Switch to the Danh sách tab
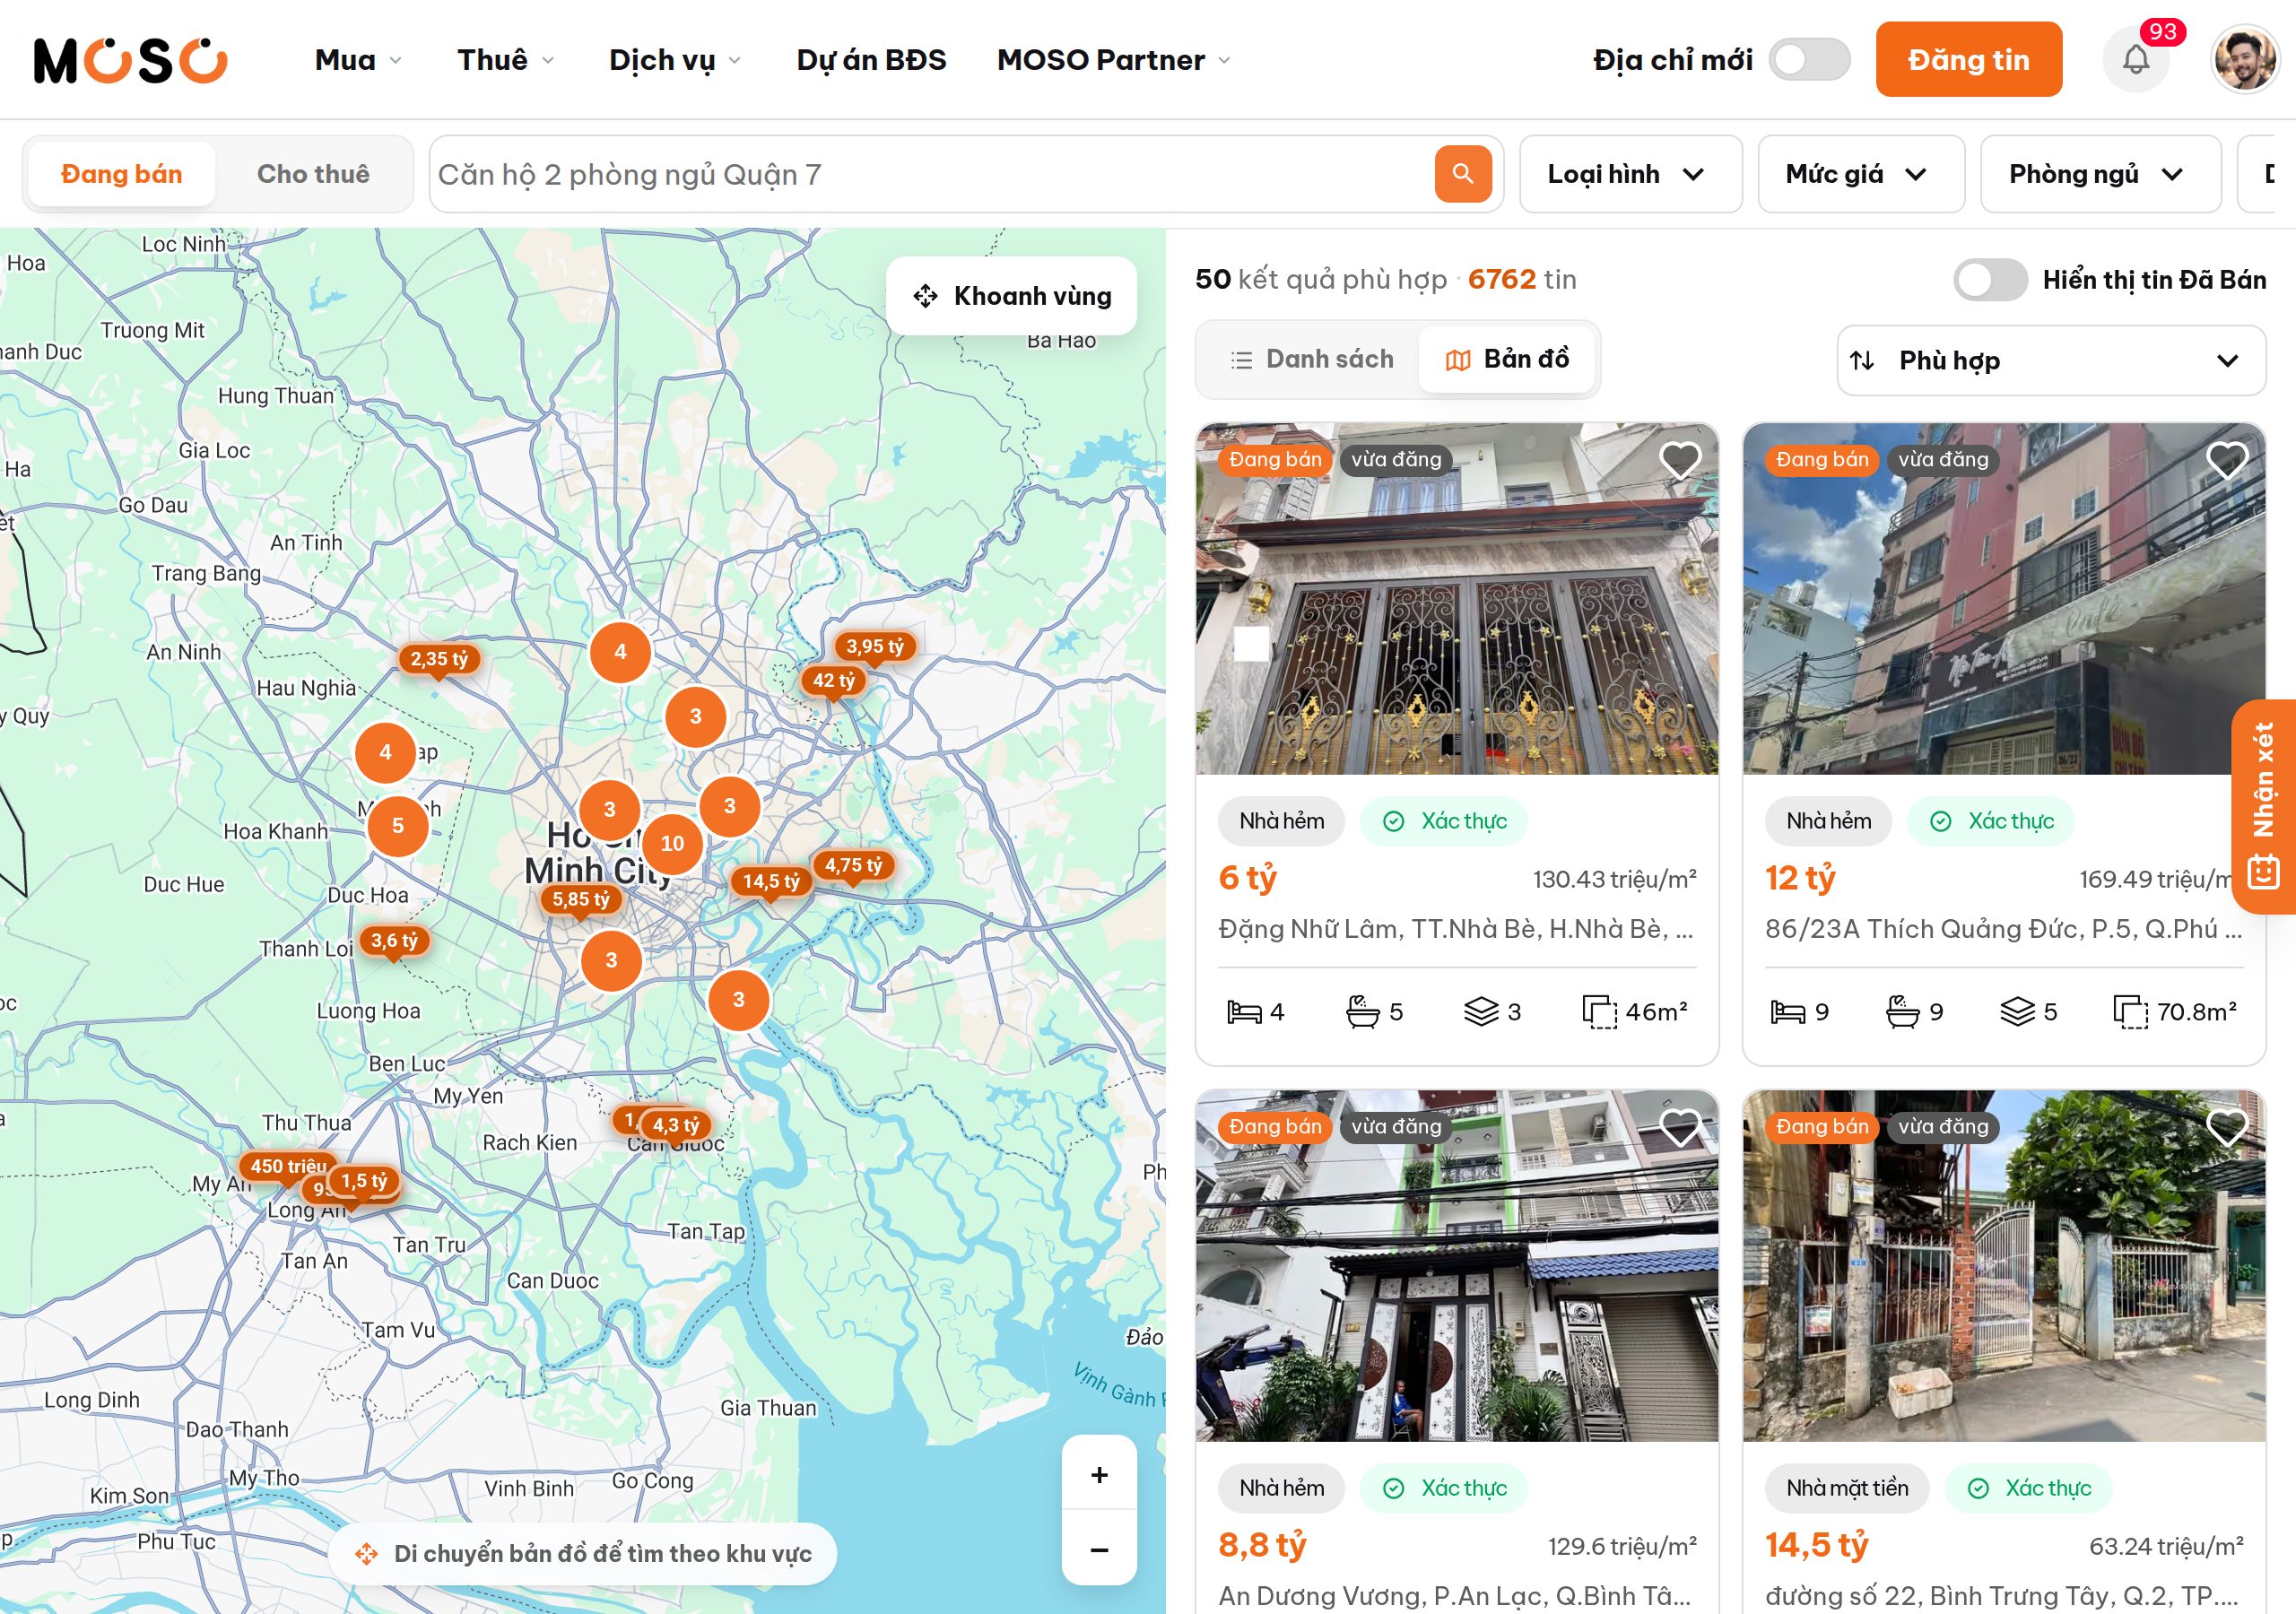 point(1311,359)
